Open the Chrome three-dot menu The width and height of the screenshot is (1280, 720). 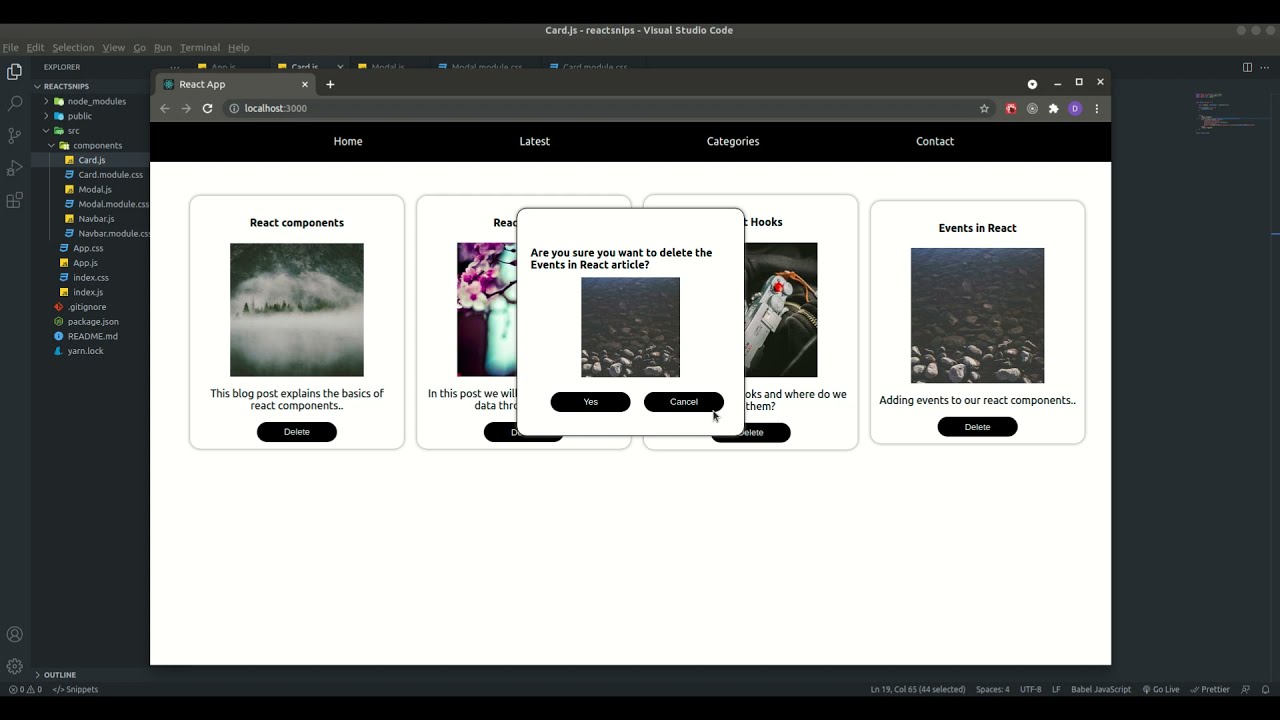1097,108
